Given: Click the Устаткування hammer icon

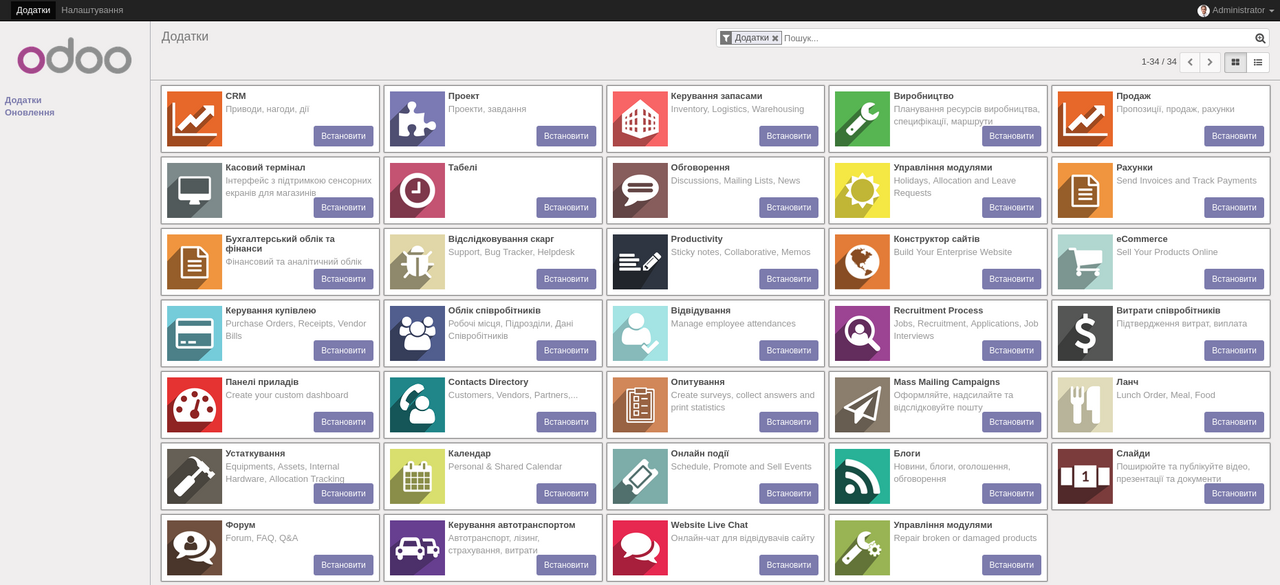Looking at the screenshot, I should click(x=194, y=476).
